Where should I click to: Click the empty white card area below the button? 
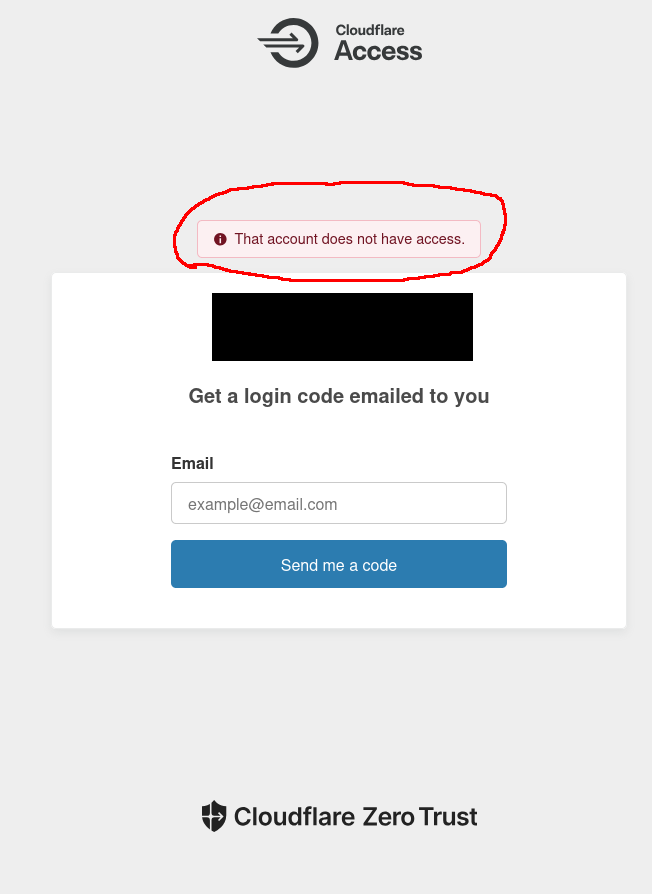click(339, 608)
